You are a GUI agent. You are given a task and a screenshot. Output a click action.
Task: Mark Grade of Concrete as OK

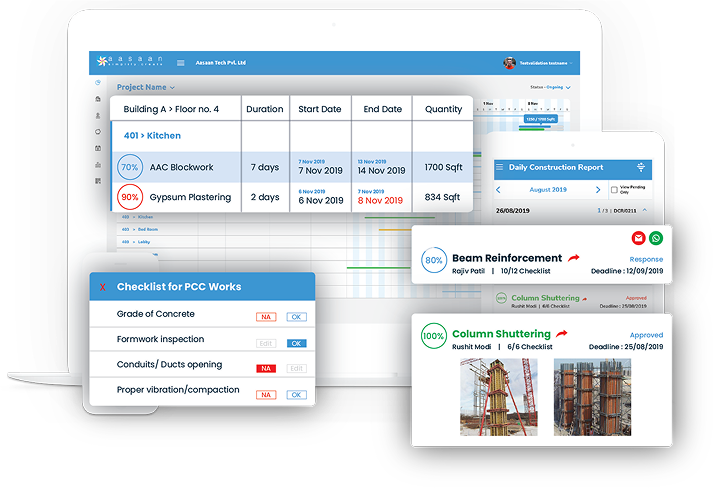pyautogui.click(x=296, y=316)
